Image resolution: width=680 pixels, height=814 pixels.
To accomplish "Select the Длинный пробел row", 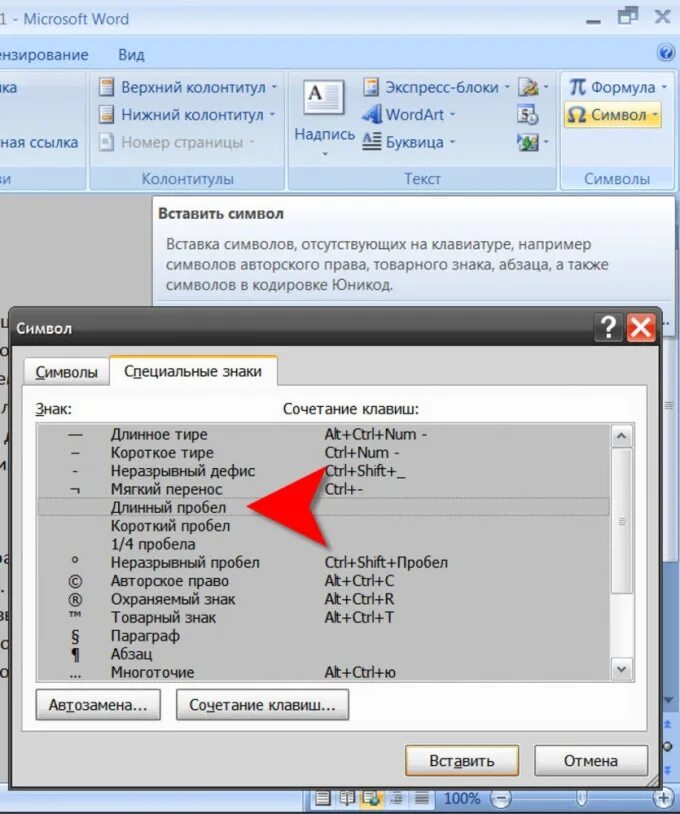I will tap(323, 507).
